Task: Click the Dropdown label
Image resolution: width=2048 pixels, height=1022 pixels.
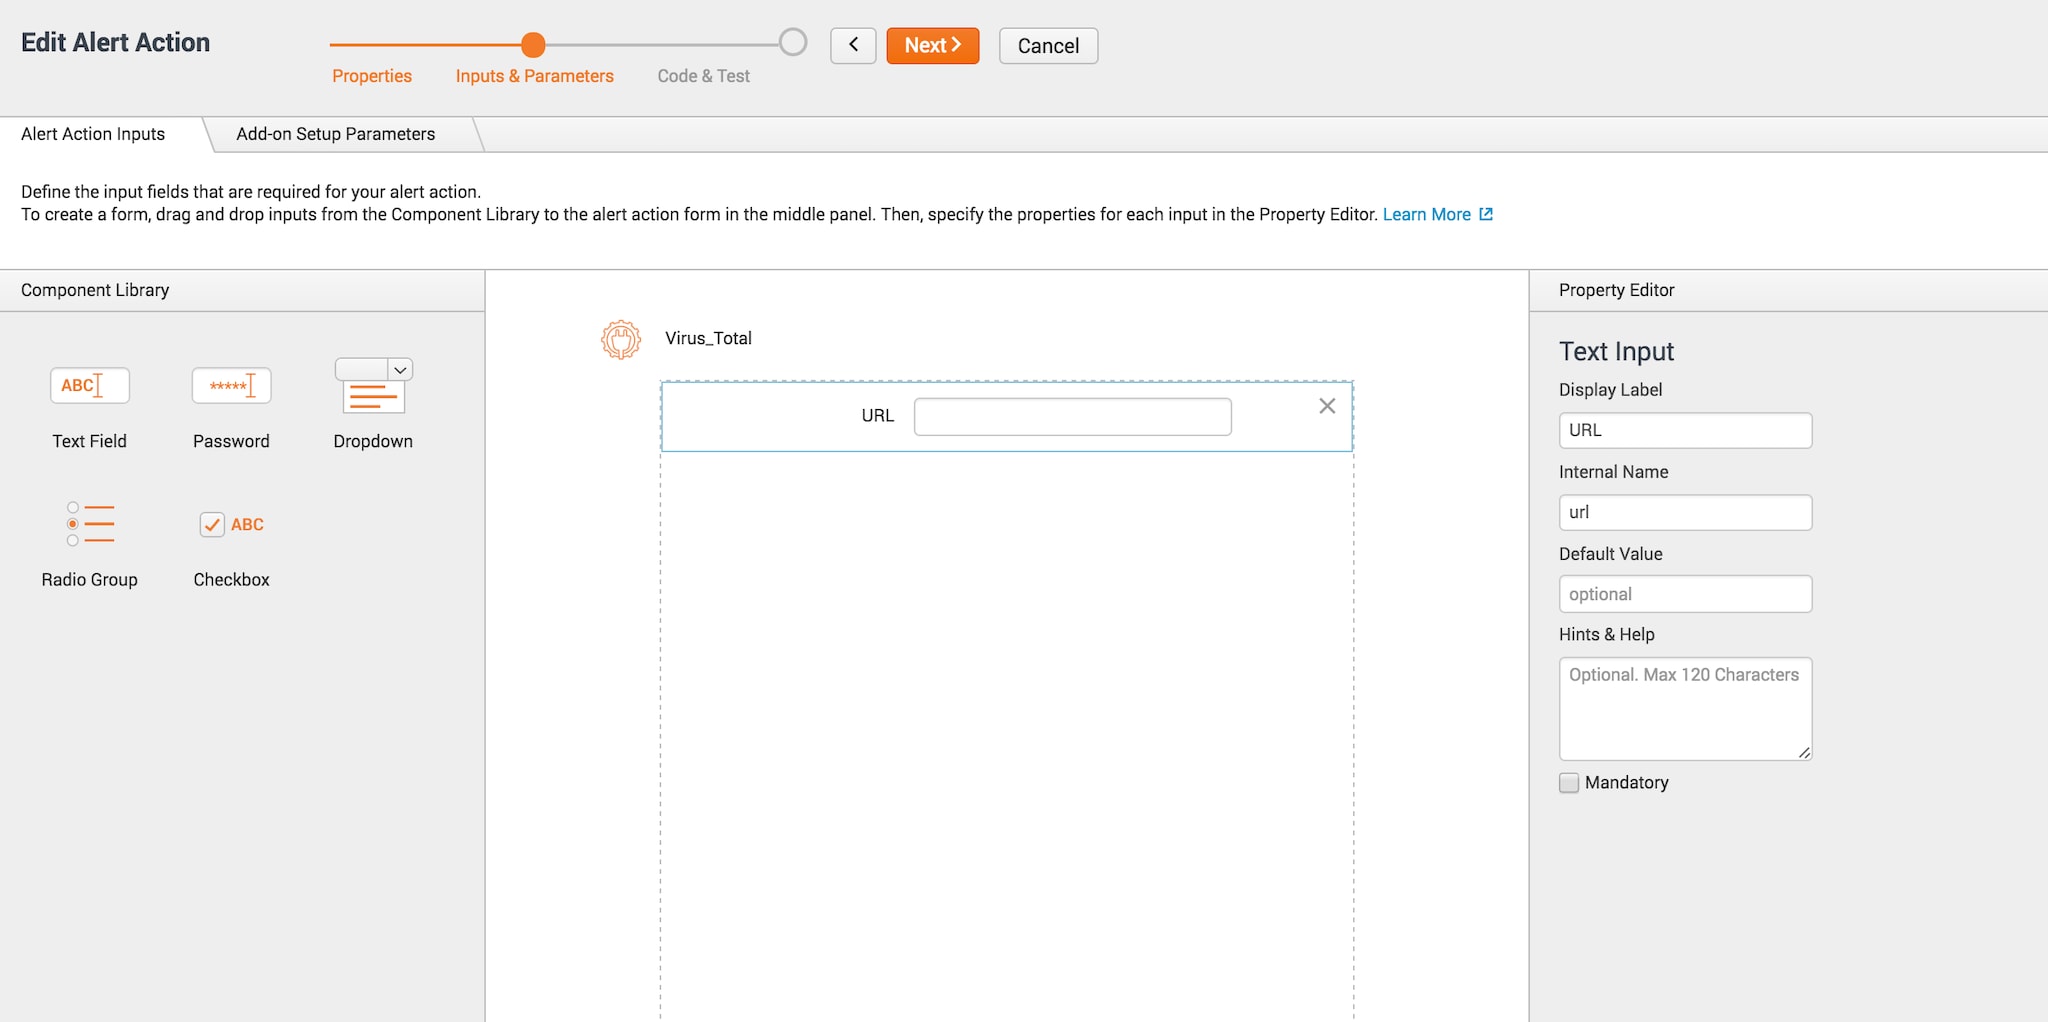Action: (373, 441)
